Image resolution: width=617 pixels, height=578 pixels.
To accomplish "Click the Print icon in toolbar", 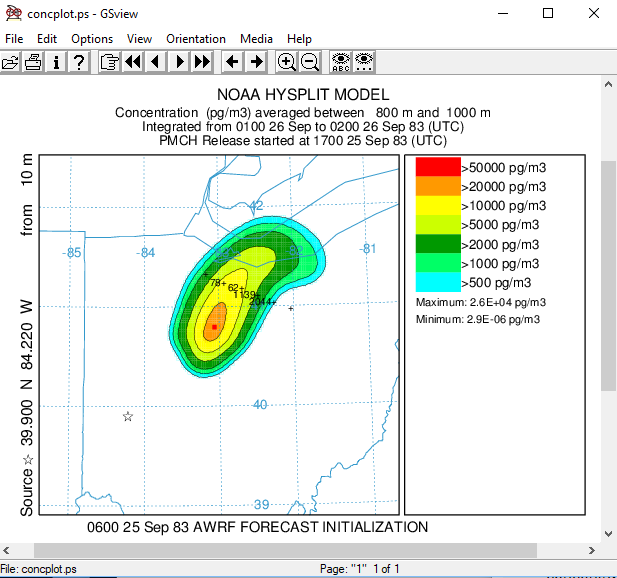I will click(x=33, y=62).
